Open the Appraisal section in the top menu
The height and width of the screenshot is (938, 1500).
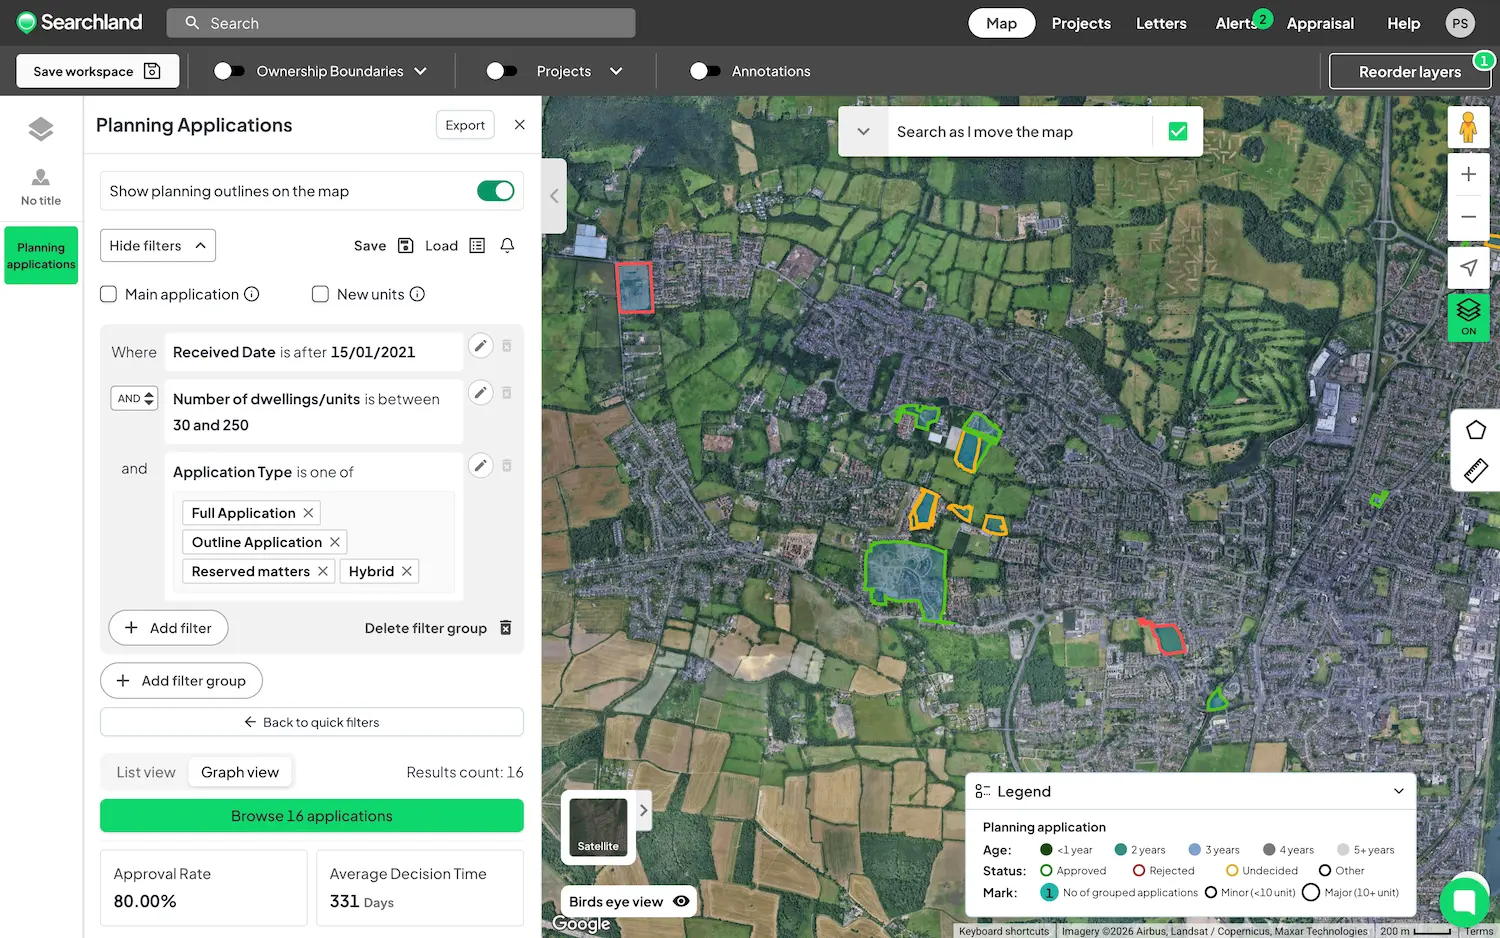tap(1320, 23)
